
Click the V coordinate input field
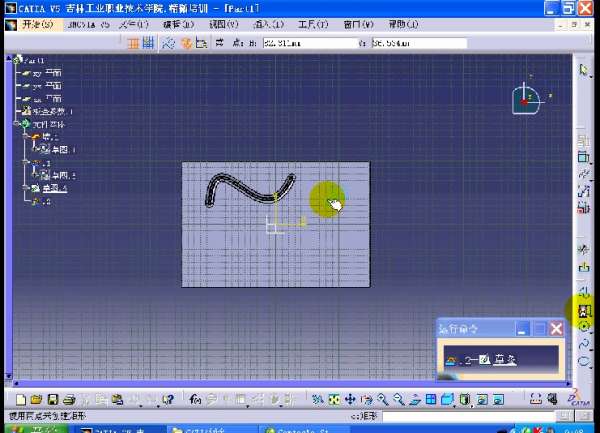(419, 43)
